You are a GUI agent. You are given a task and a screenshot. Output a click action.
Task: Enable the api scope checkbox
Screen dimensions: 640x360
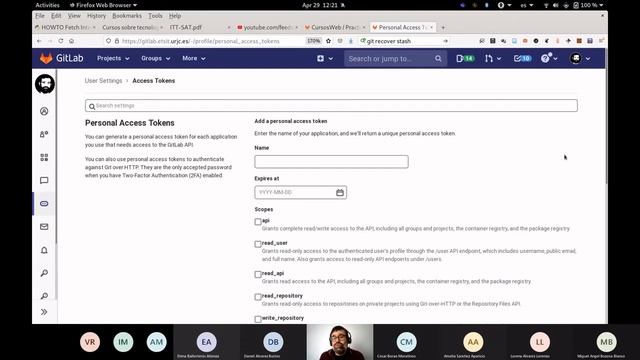[x=258, y=222]
